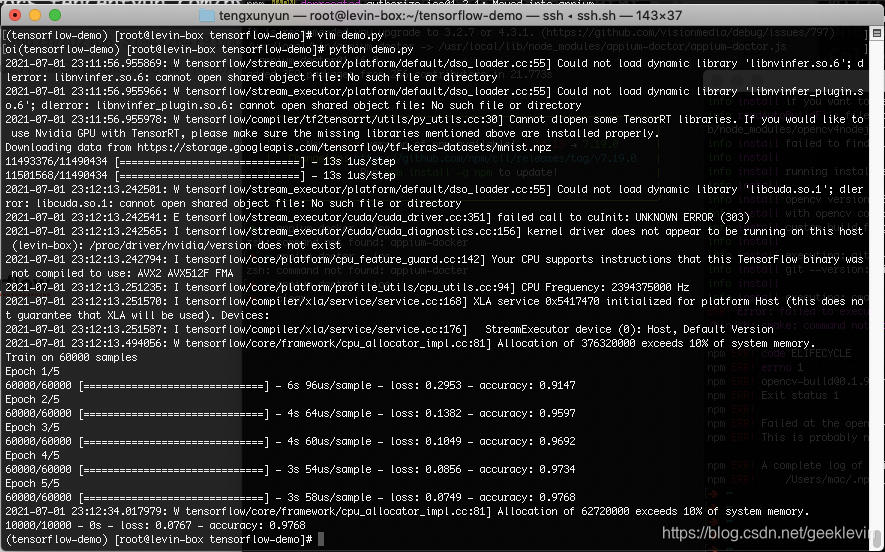Click the 'loss: 0.2953' value

coord(426,385)
